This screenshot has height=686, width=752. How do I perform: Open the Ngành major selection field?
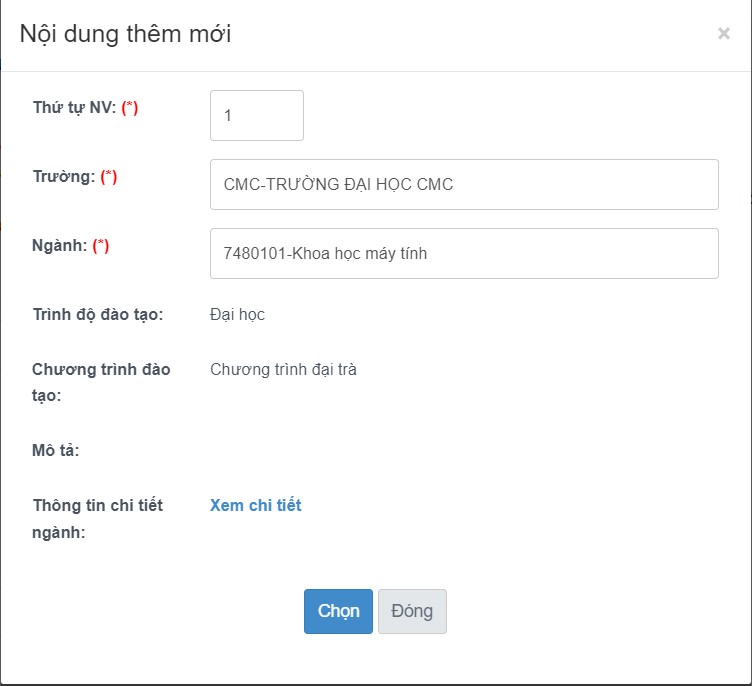[x=464, y=253]
